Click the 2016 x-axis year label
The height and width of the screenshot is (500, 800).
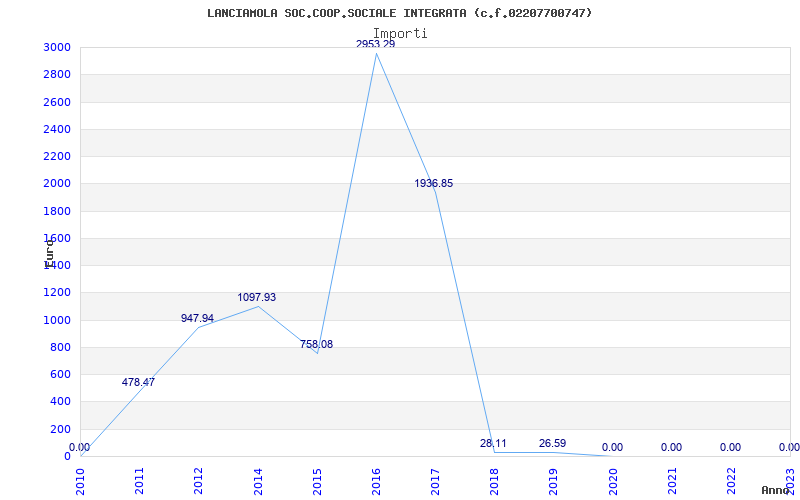click(x=376, y=481)
